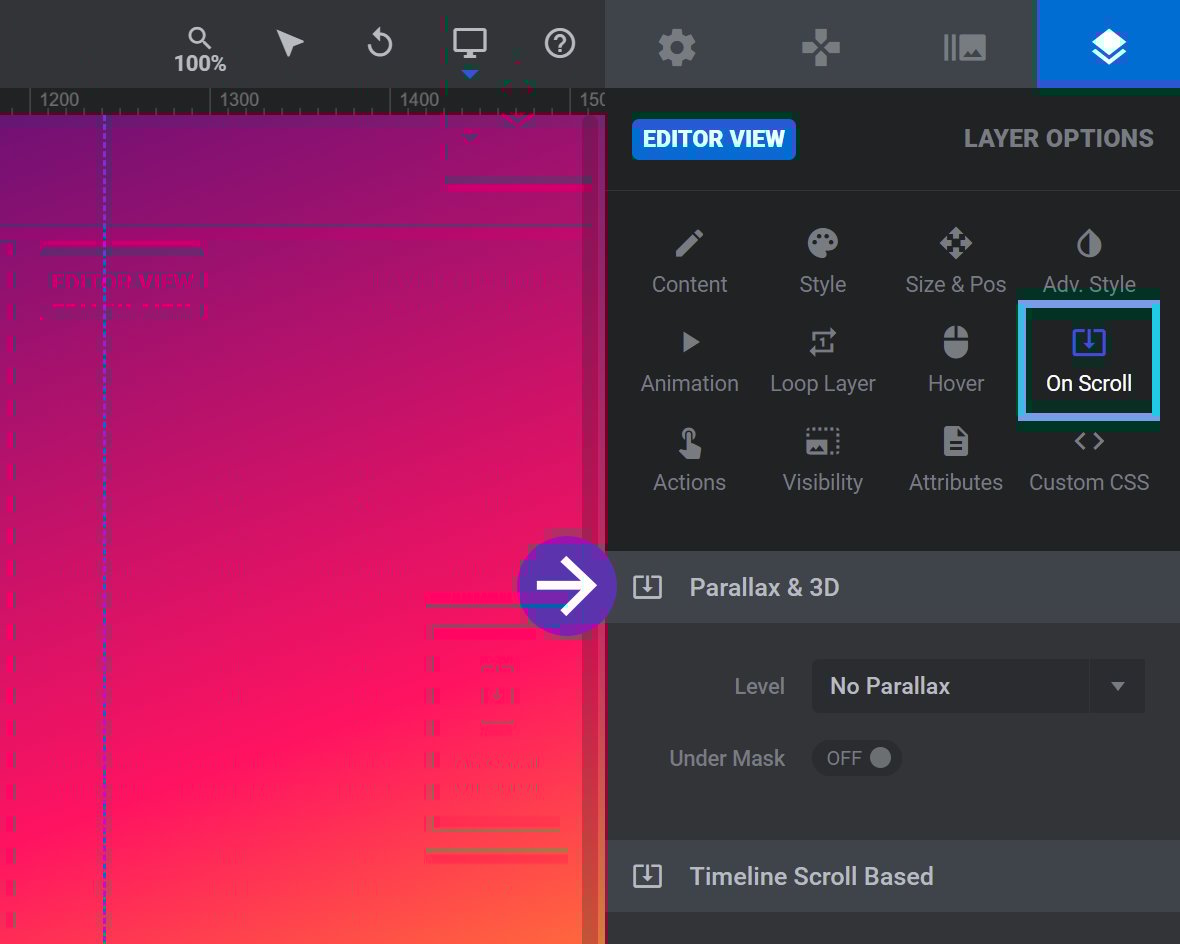1180x944 pixels.
Task: Select the pointer selection tool
Action: click(290, 44)
